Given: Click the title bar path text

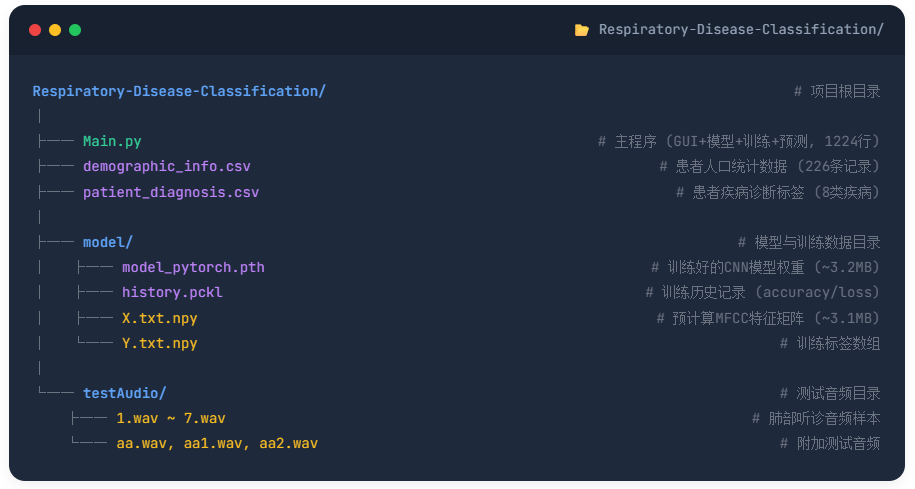Looking at the screenshot, I should point(741,30).
